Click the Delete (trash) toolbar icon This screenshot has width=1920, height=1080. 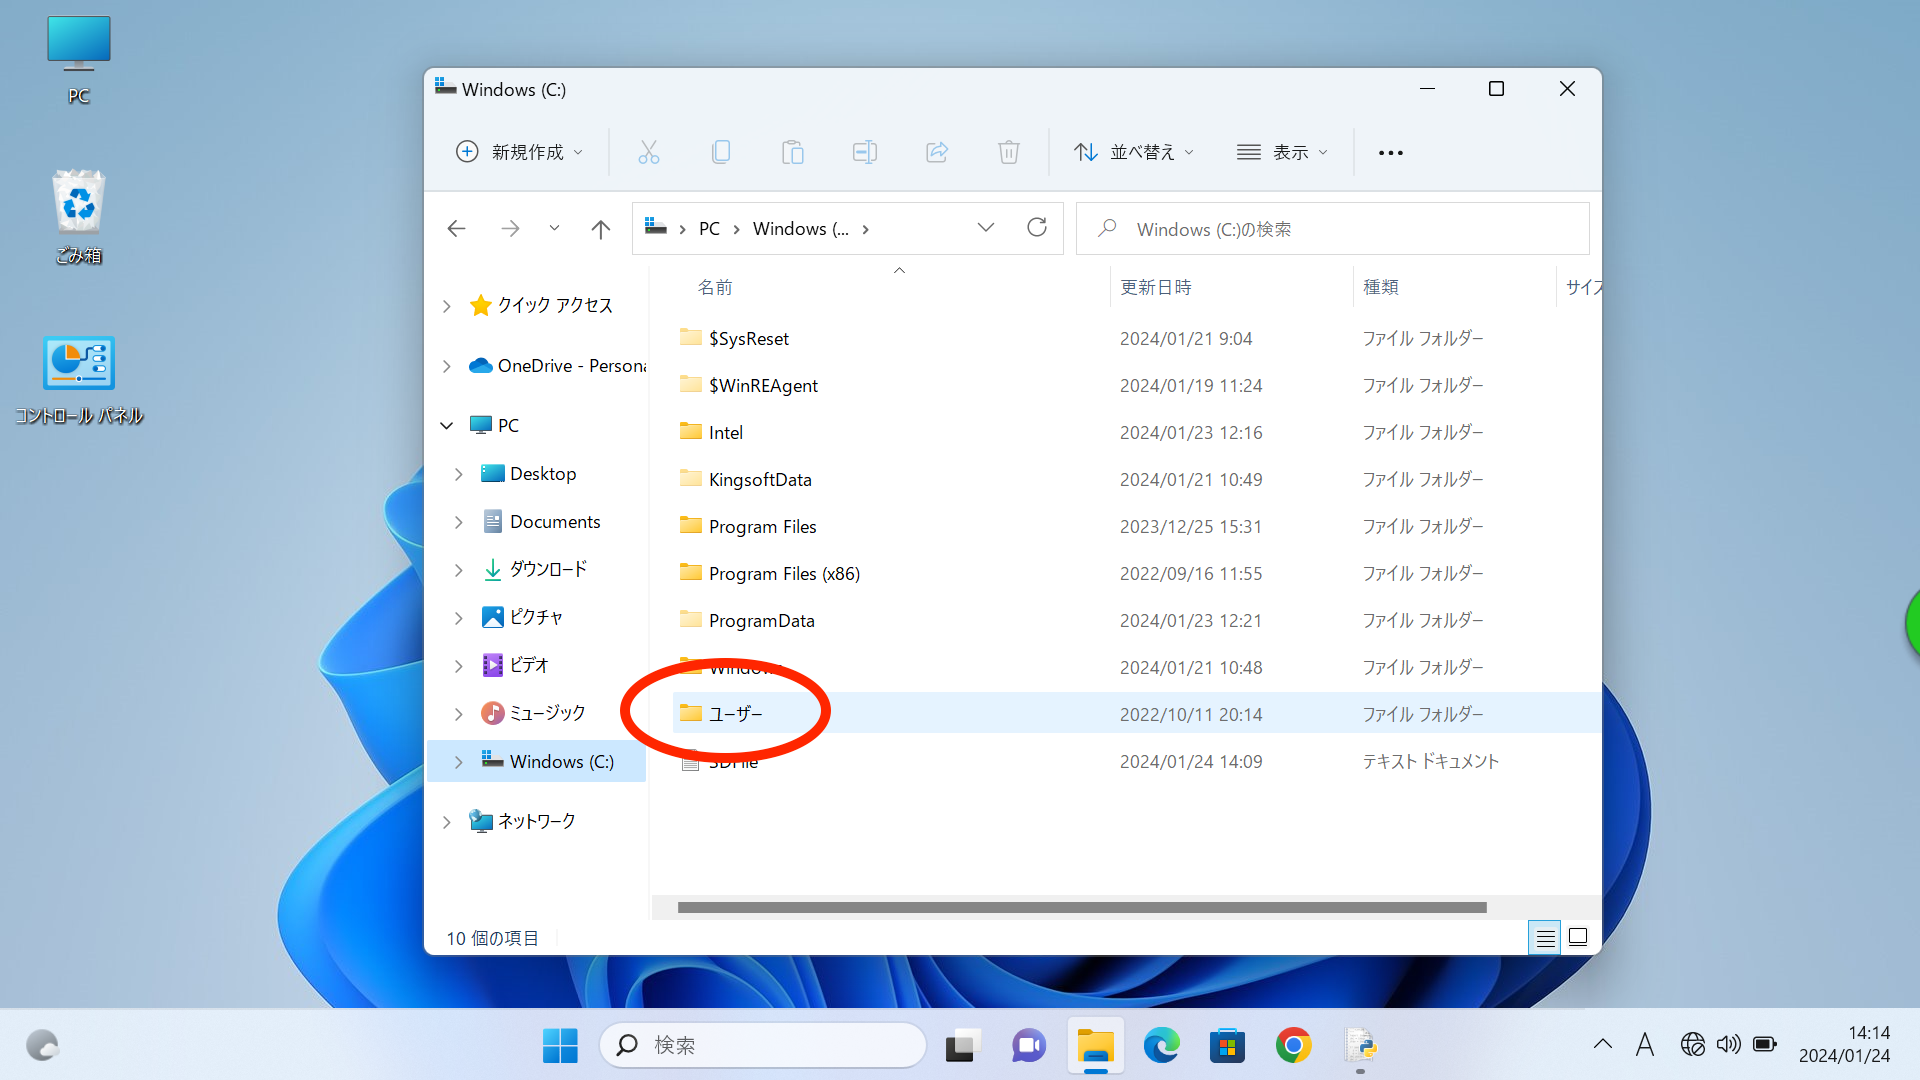[x=1008, y=151]
